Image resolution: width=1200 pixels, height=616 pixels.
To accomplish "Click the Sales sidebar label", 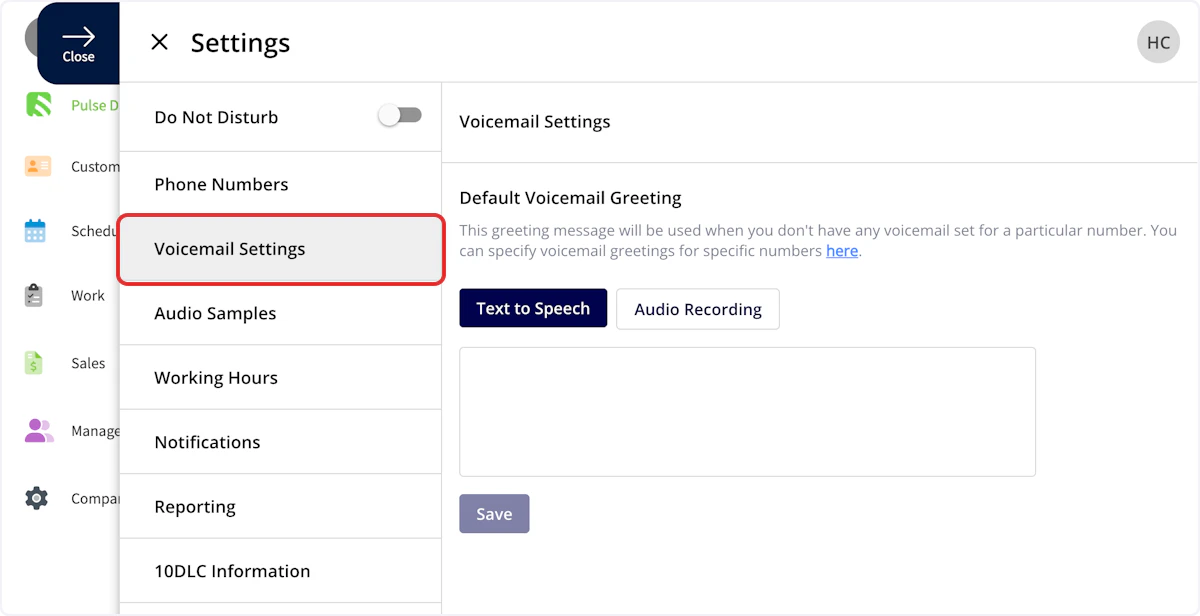I will tap(88, 363).
